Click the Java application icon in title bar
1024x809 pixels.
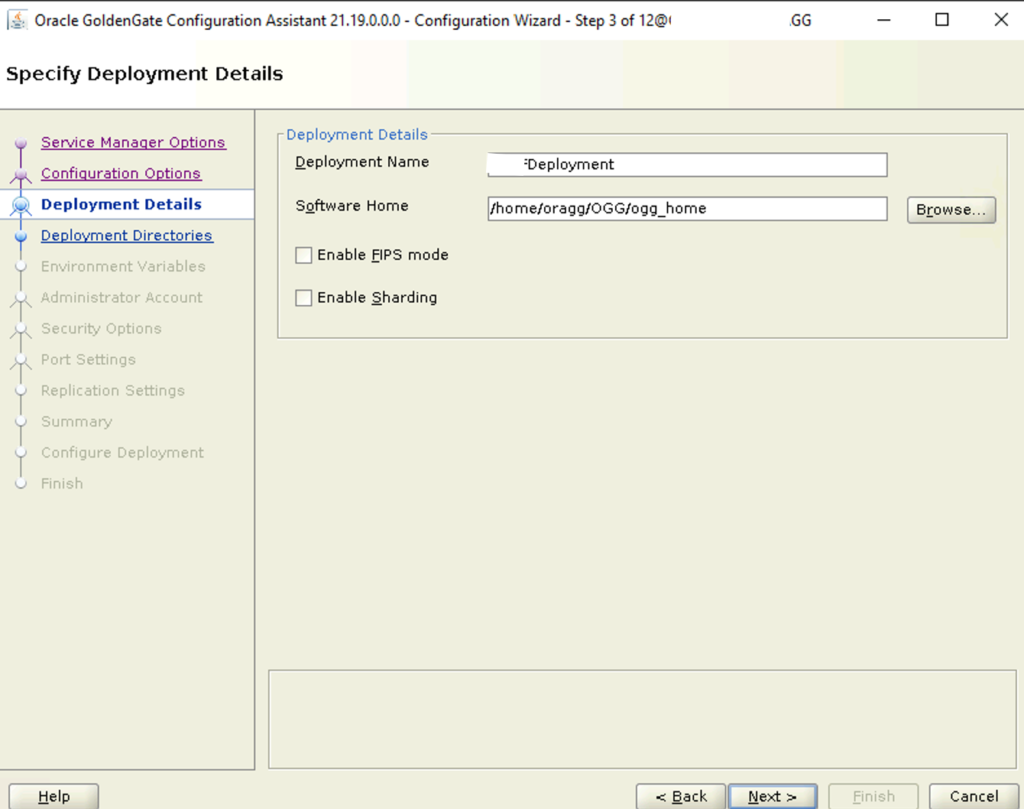coord(17,20)
